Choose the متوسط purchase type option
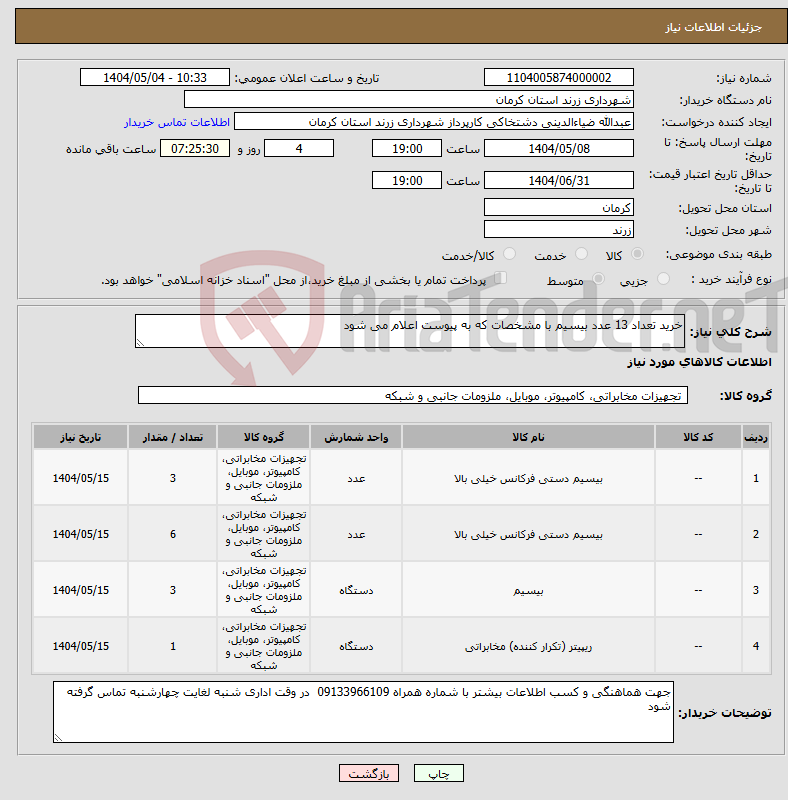Viewport: 788px width, 800px height. [598, 279]
